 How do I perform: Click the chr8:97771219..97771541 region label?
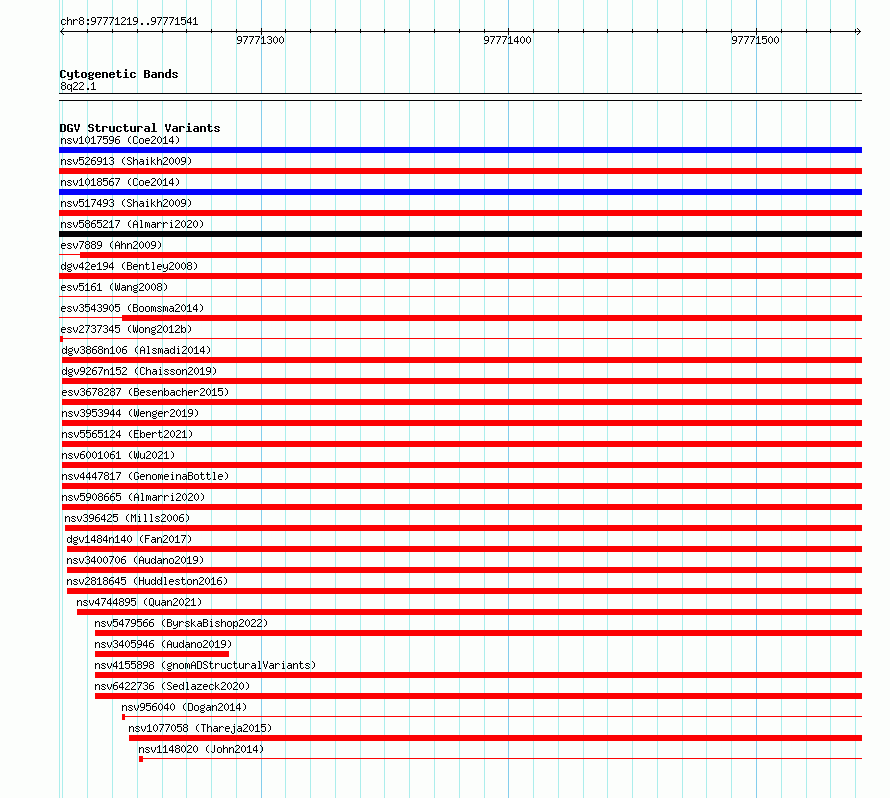[x=129, y=22]
